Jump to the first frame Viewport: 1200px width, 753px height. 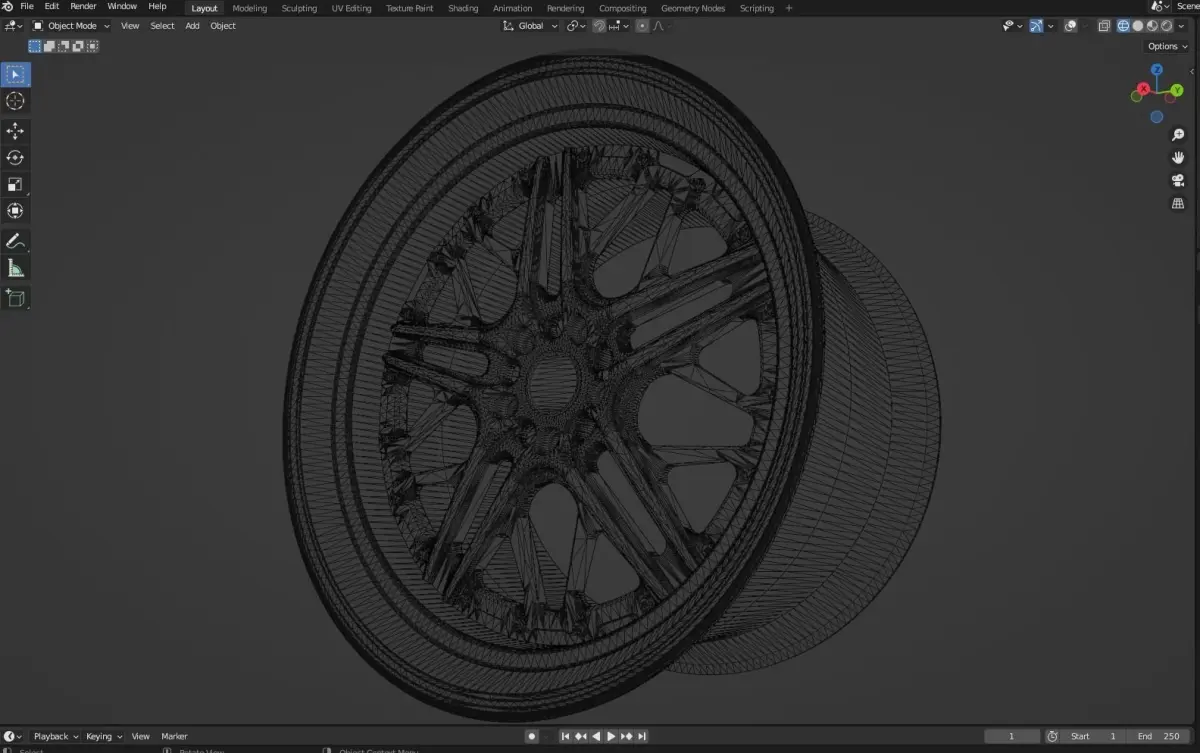tap(565, 736)
